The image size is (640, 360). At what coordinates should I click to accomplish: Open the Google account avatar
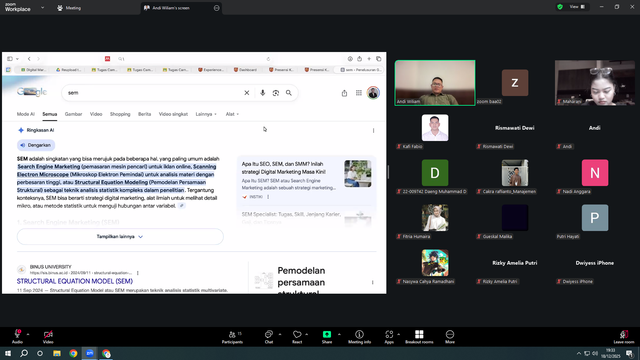[373, 93]
